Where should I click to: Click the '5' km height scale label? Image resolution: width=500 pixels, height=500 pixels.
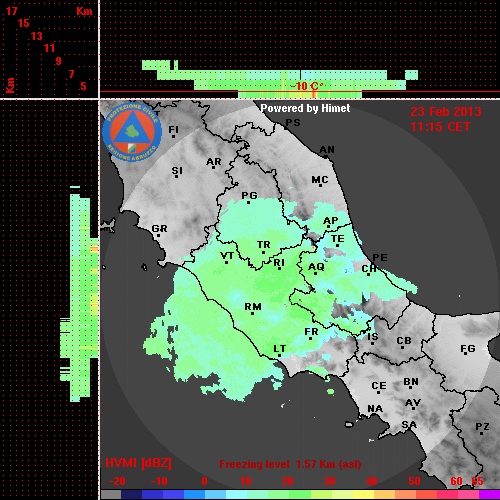click(83, 86)
